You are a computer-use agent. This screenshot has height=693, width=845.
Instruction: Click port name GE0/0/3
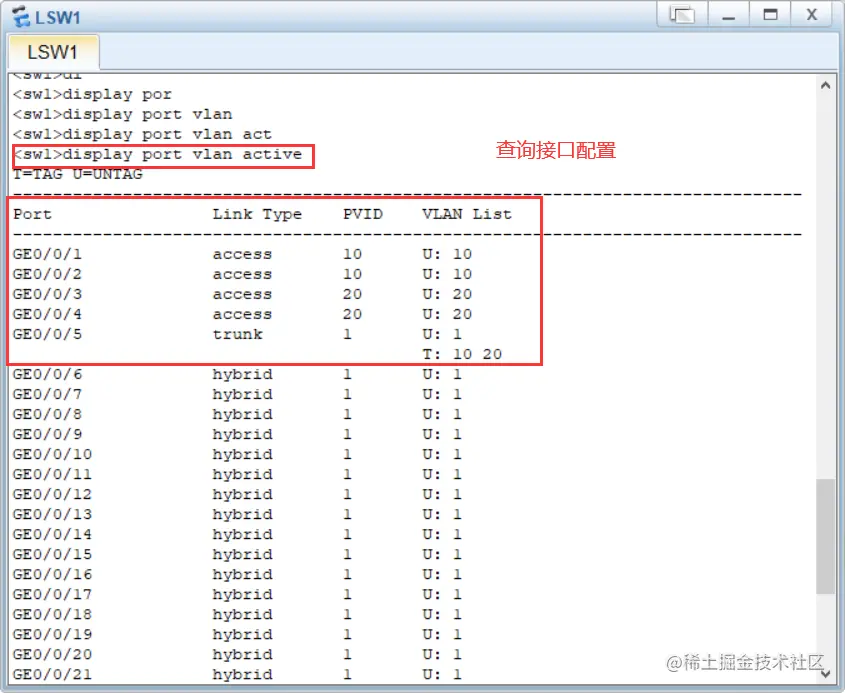(47, 294)
